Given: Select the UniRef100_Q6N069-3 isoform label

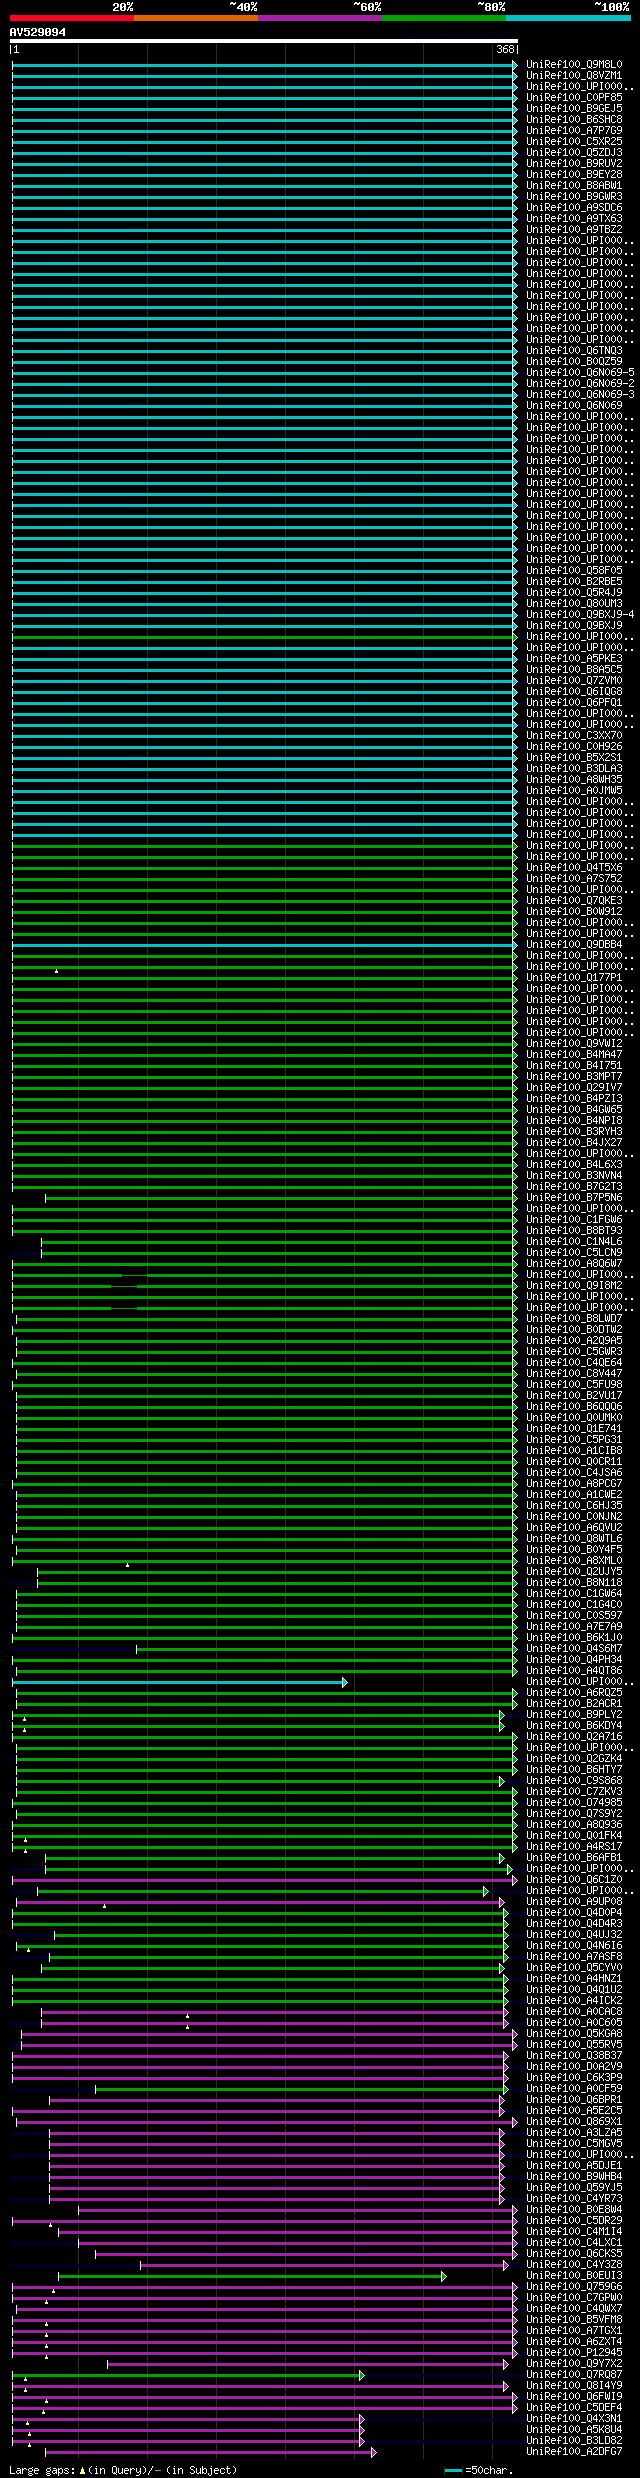Looking at the screenshot, I should [580, 395].
